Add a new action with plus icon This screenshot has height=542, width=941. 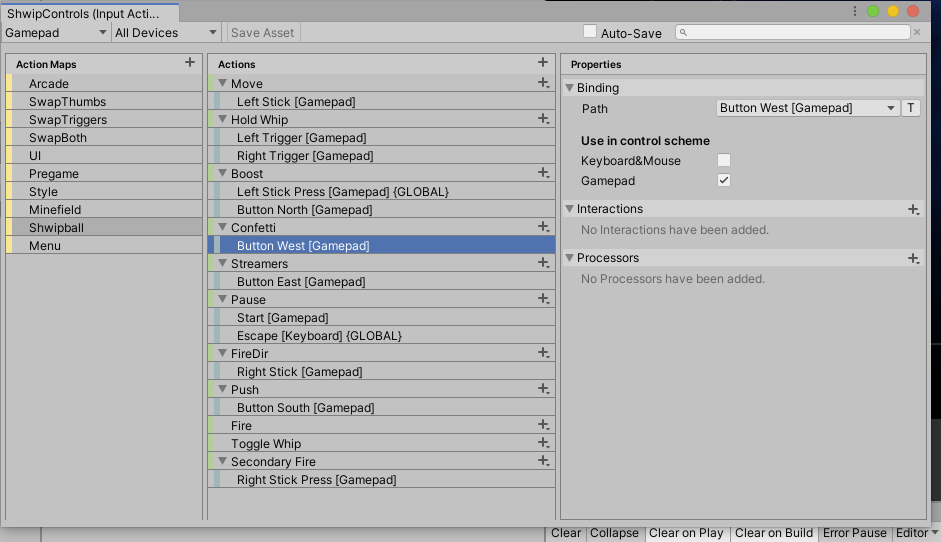pyautogui.click(x=542, y=63)
